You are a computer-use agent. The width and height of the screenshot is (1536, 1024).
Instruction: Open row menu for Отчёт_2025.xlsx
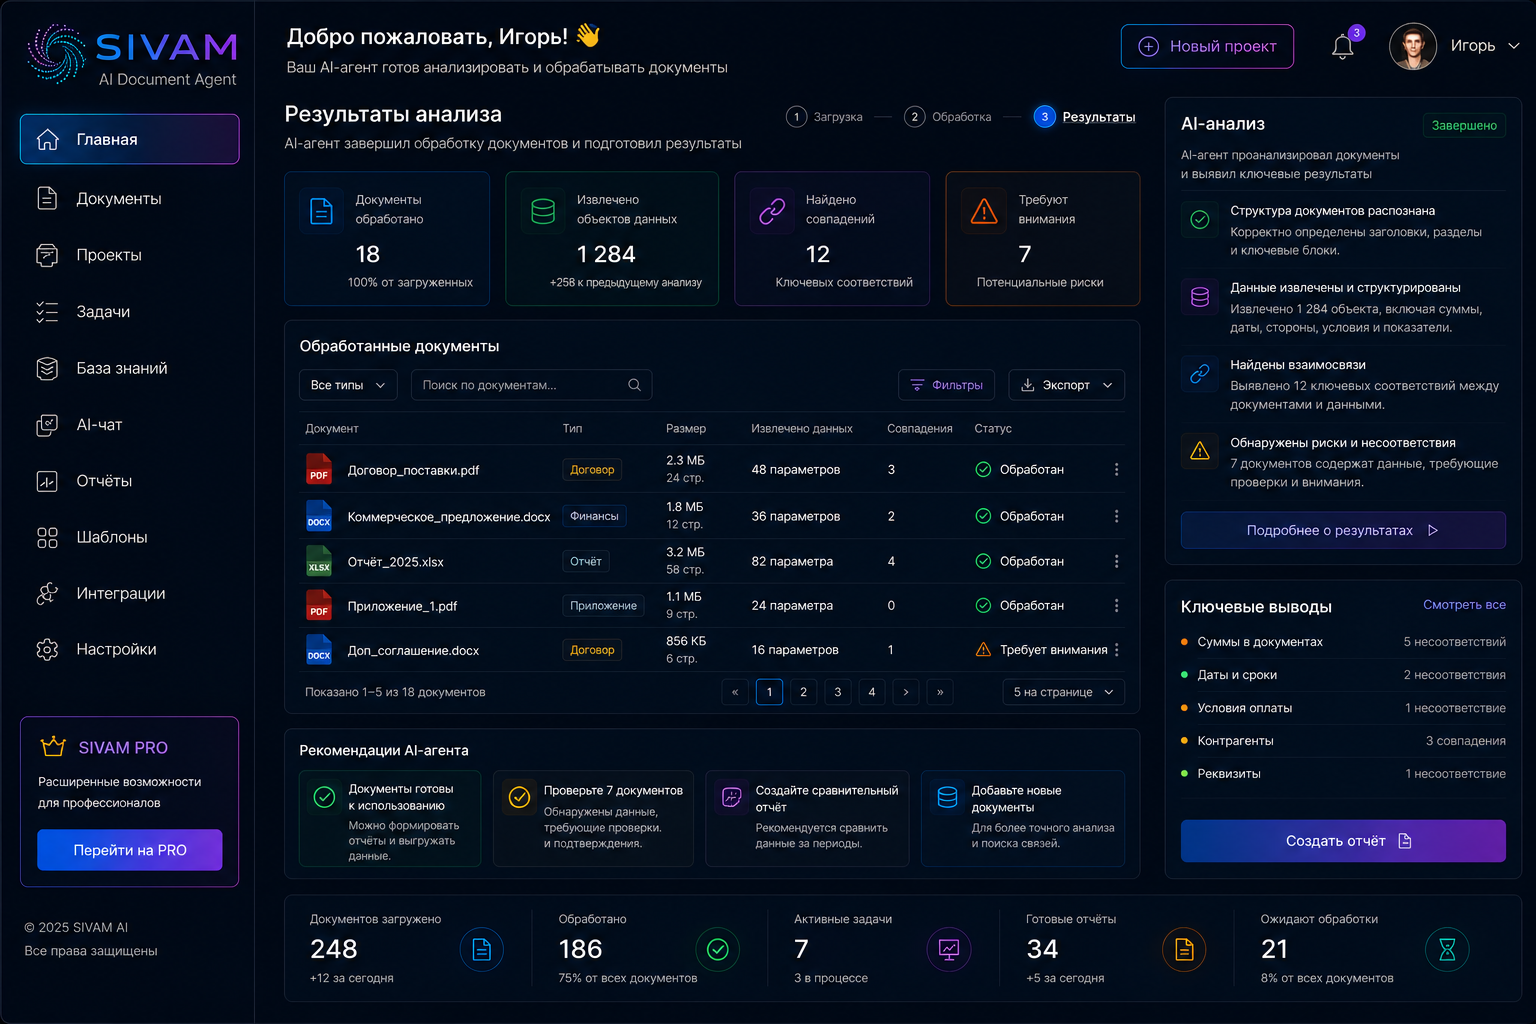1116,561
